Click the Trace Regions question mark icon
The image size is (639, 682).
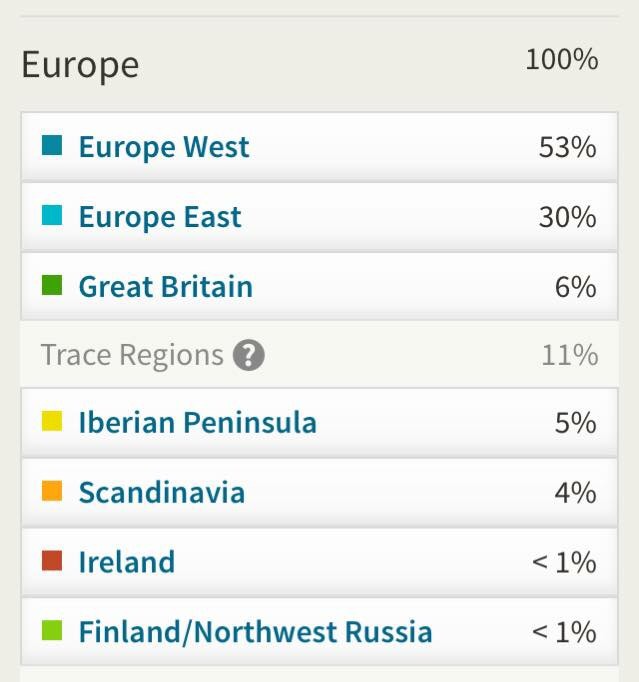click(249, 355)
